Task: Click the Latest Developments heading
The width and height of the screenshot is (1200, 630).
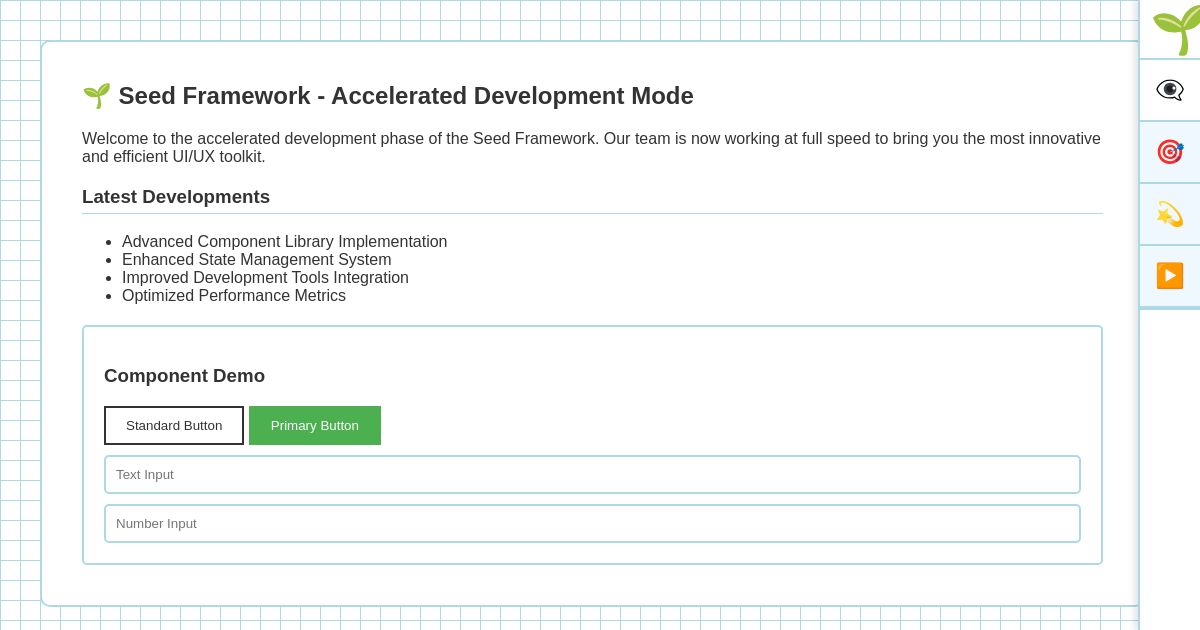Action: click(176, 197)
